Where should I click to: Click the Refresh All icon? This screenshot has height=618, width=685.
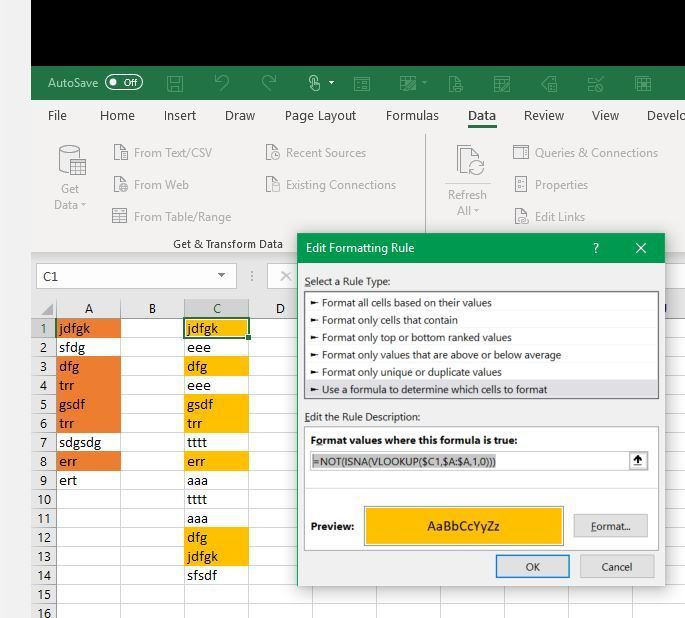pyautogui.click(x=470, y=161)
